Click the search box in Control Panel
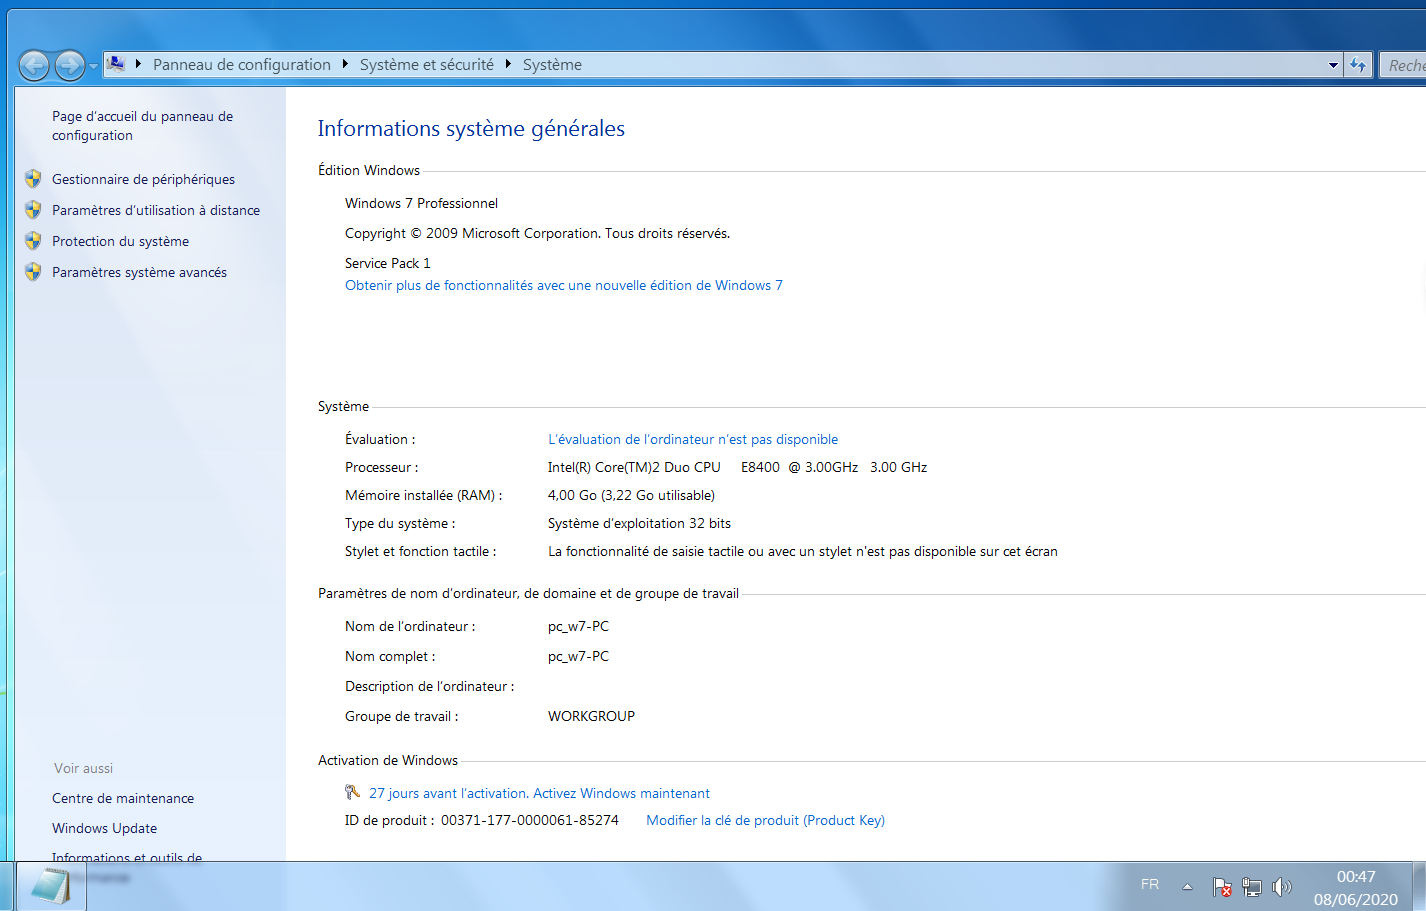This screenshot has height=911, width=1426. [x=1403, y=65]
